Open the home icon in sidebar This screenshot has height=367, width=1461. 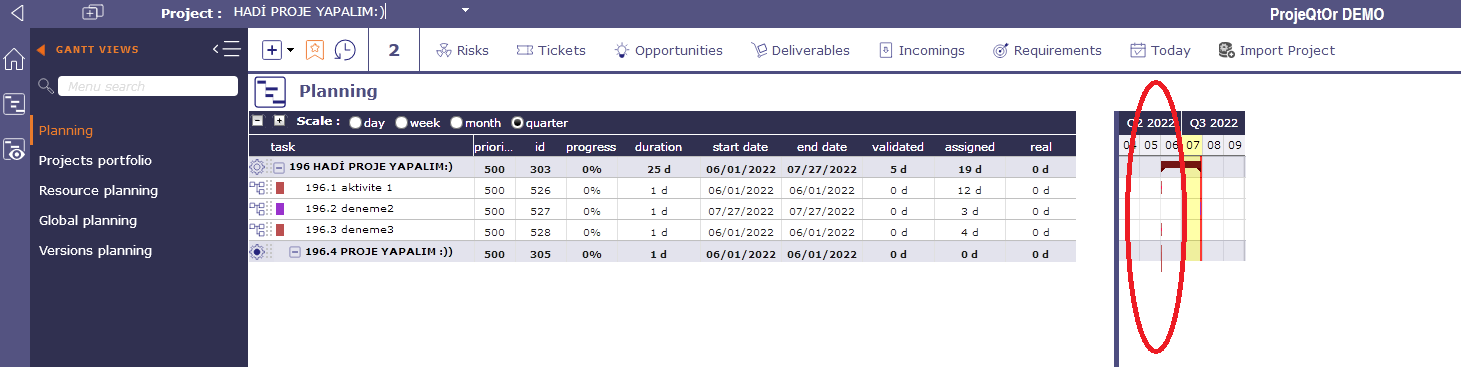(14, 60)
